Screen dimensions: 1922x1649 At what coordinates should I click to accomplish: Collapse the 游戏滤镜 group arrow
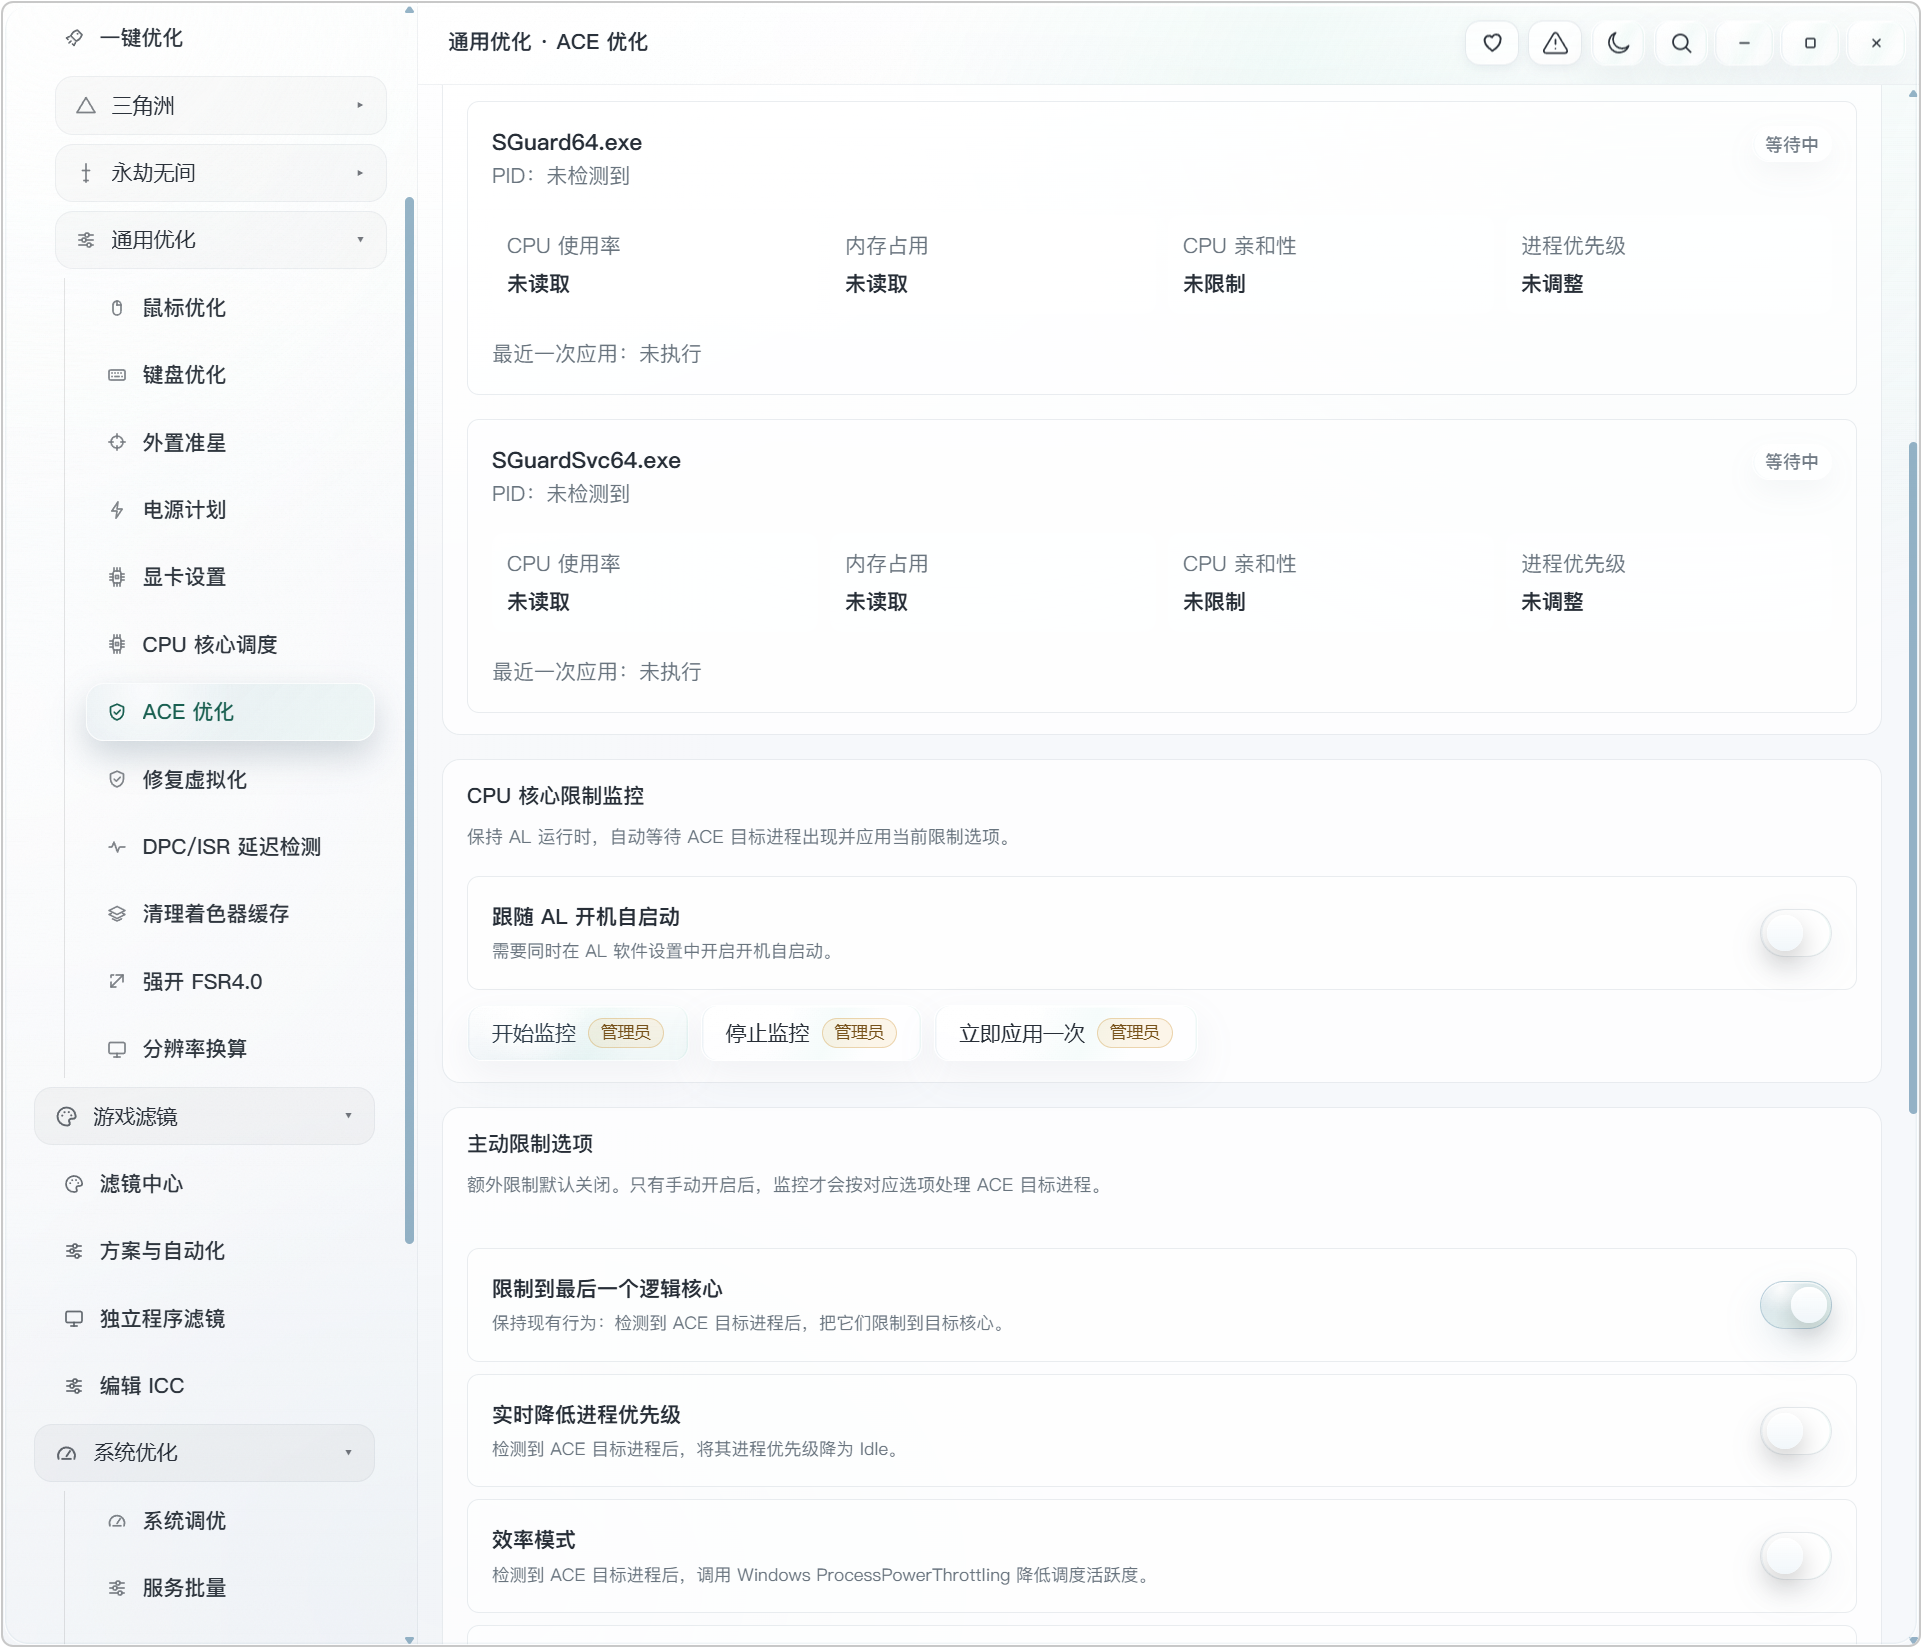pos(348,1116)
